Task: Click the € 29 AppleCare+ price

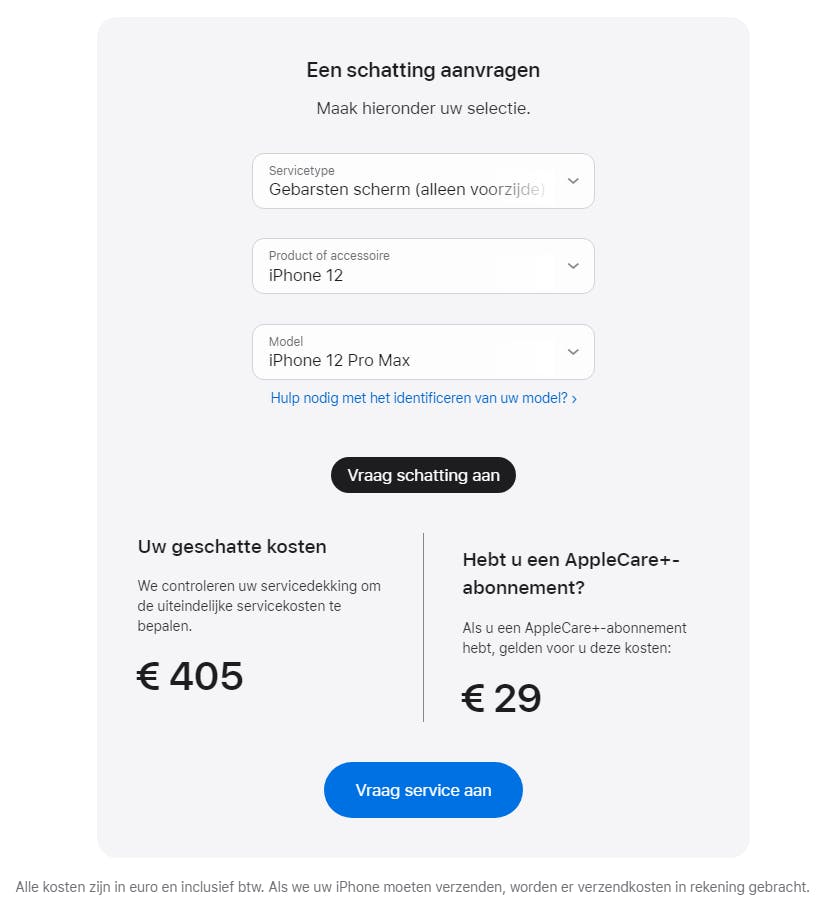Action: tap(502, 699)
